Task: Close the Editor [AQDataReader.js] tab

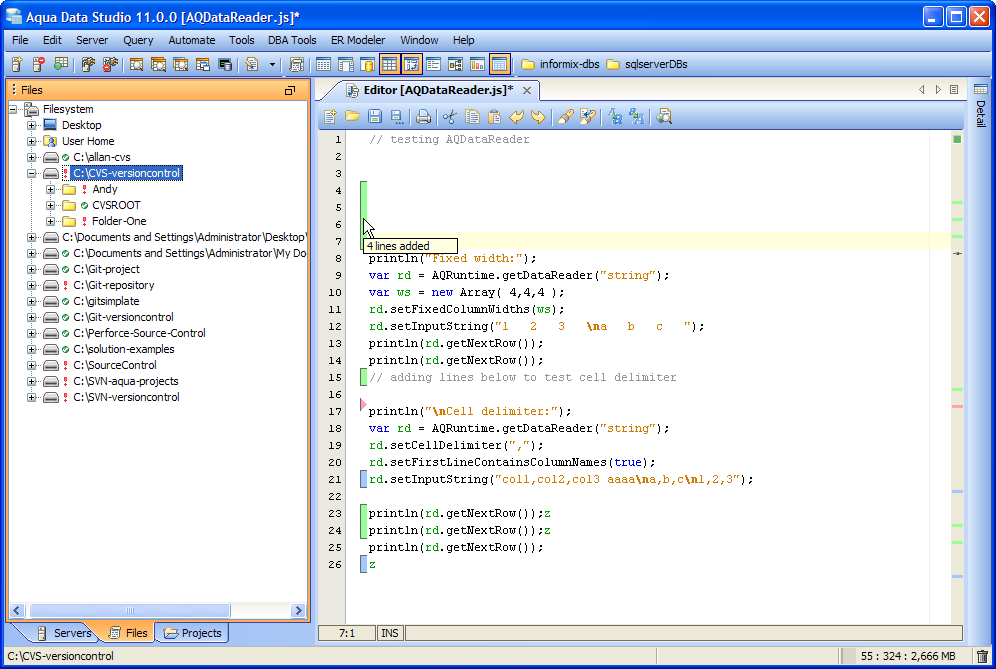Action: tap(527, 90)
